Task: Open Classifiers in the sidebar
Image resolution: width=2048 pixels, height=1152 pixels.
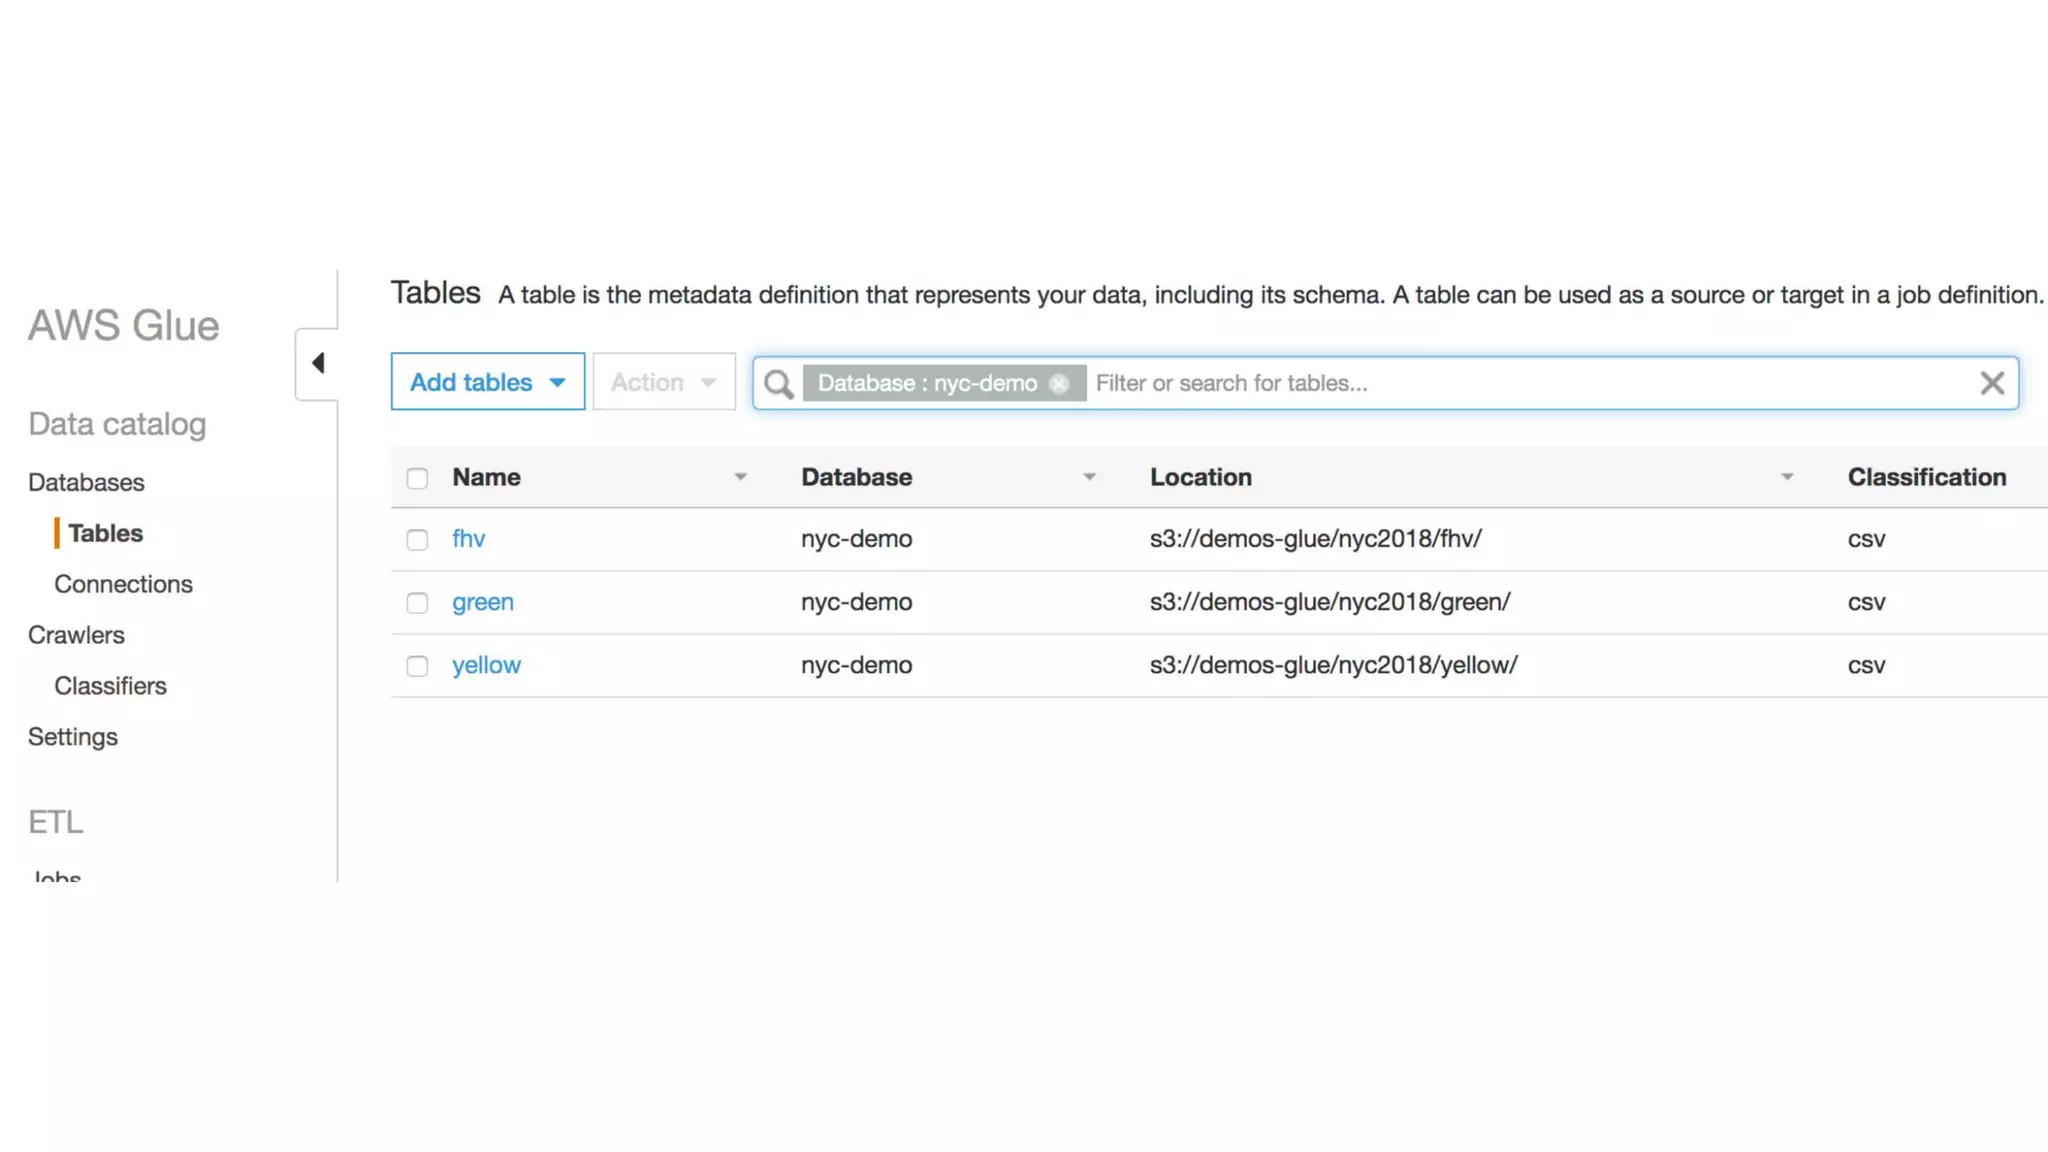Action: pos(110,687)
